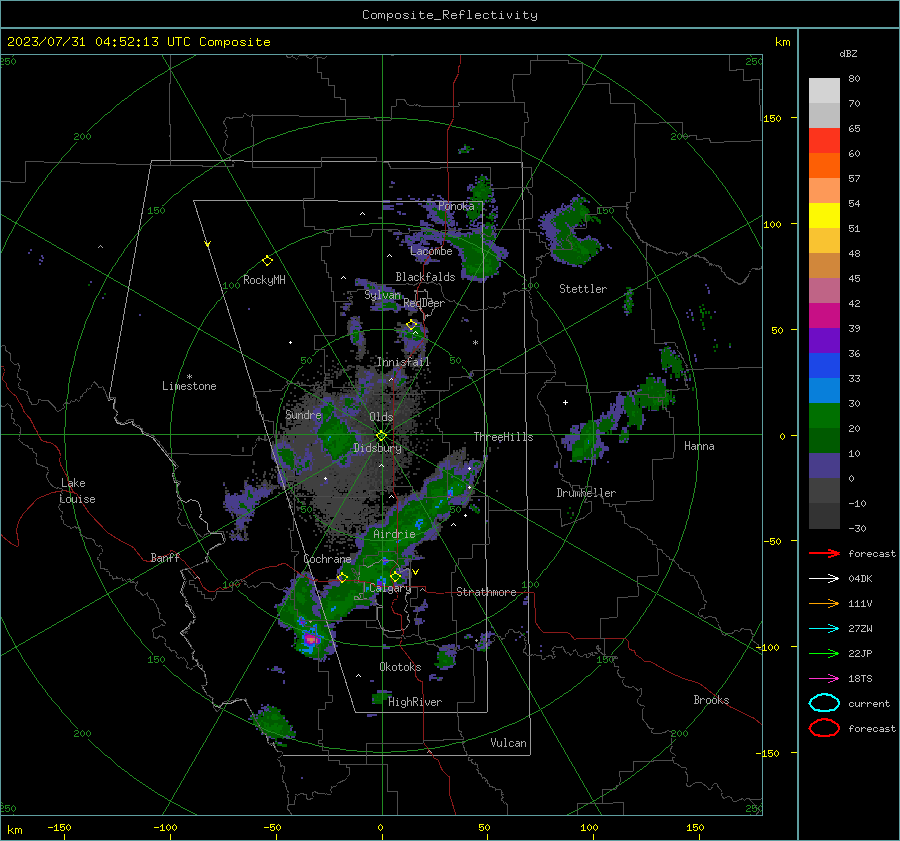Click the red forecast ellipse icon
The width and height of the screenshot is (900, 841).
coord(824,728)
